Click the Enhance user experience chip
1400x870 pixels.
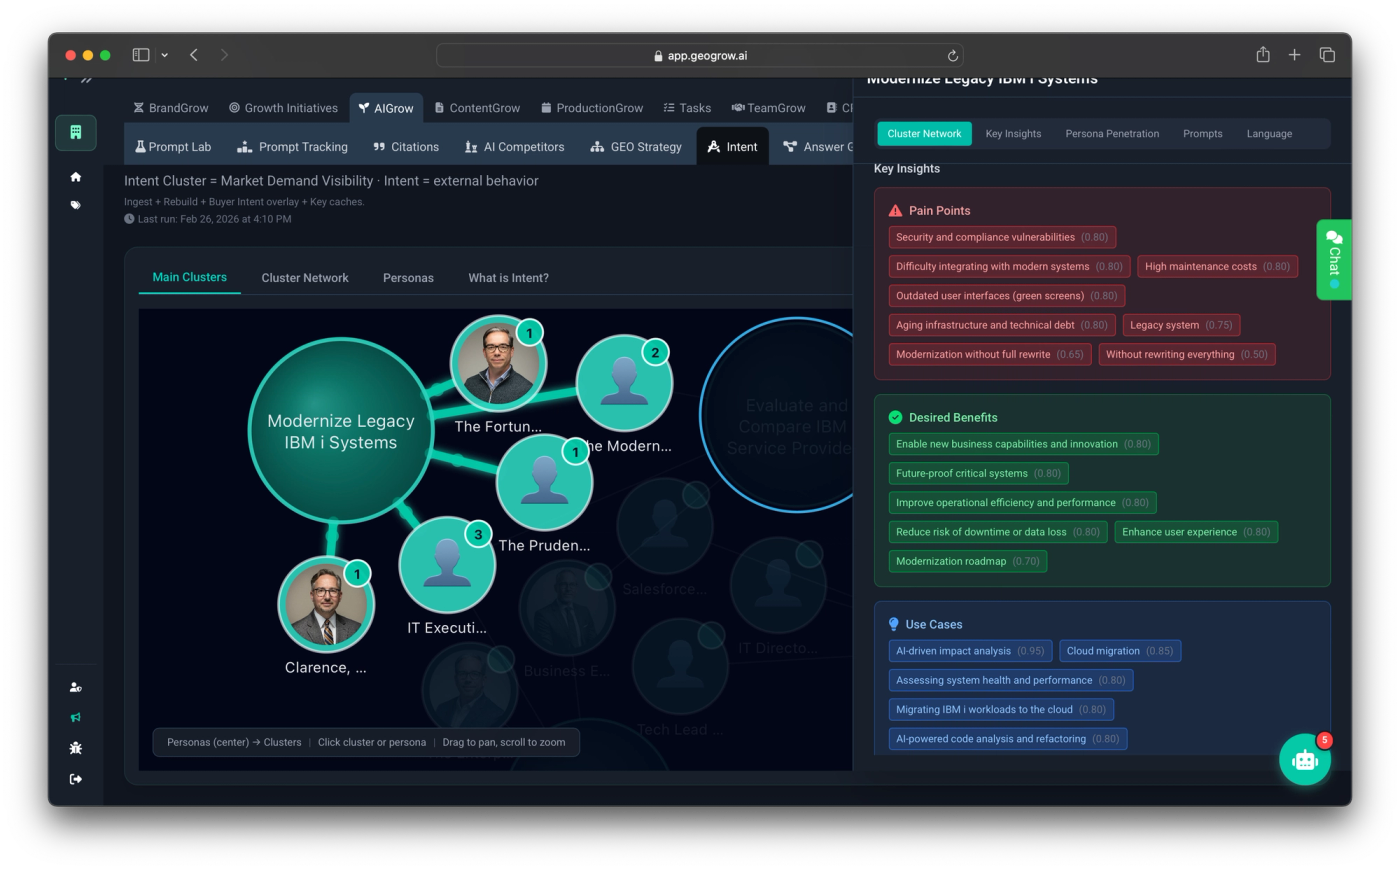[1196, 532]
